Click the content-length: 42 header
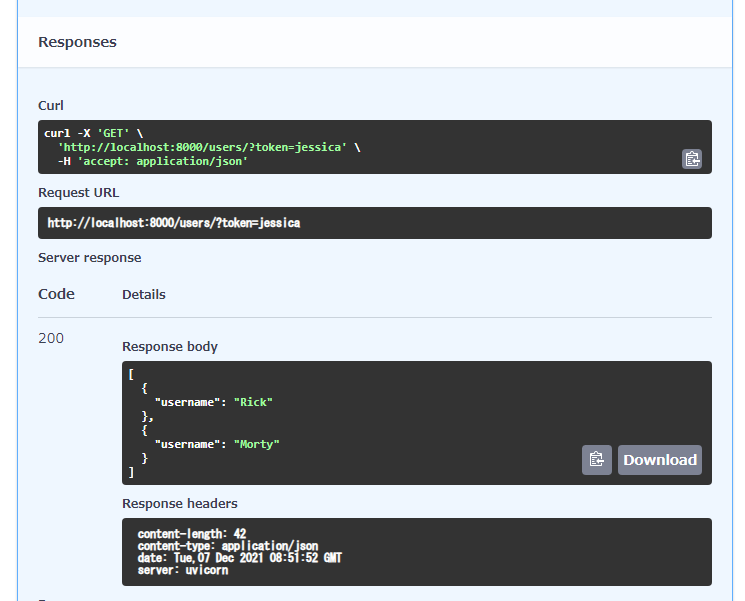This screenshot has height=601, width=745. click(x=192, y=534)
